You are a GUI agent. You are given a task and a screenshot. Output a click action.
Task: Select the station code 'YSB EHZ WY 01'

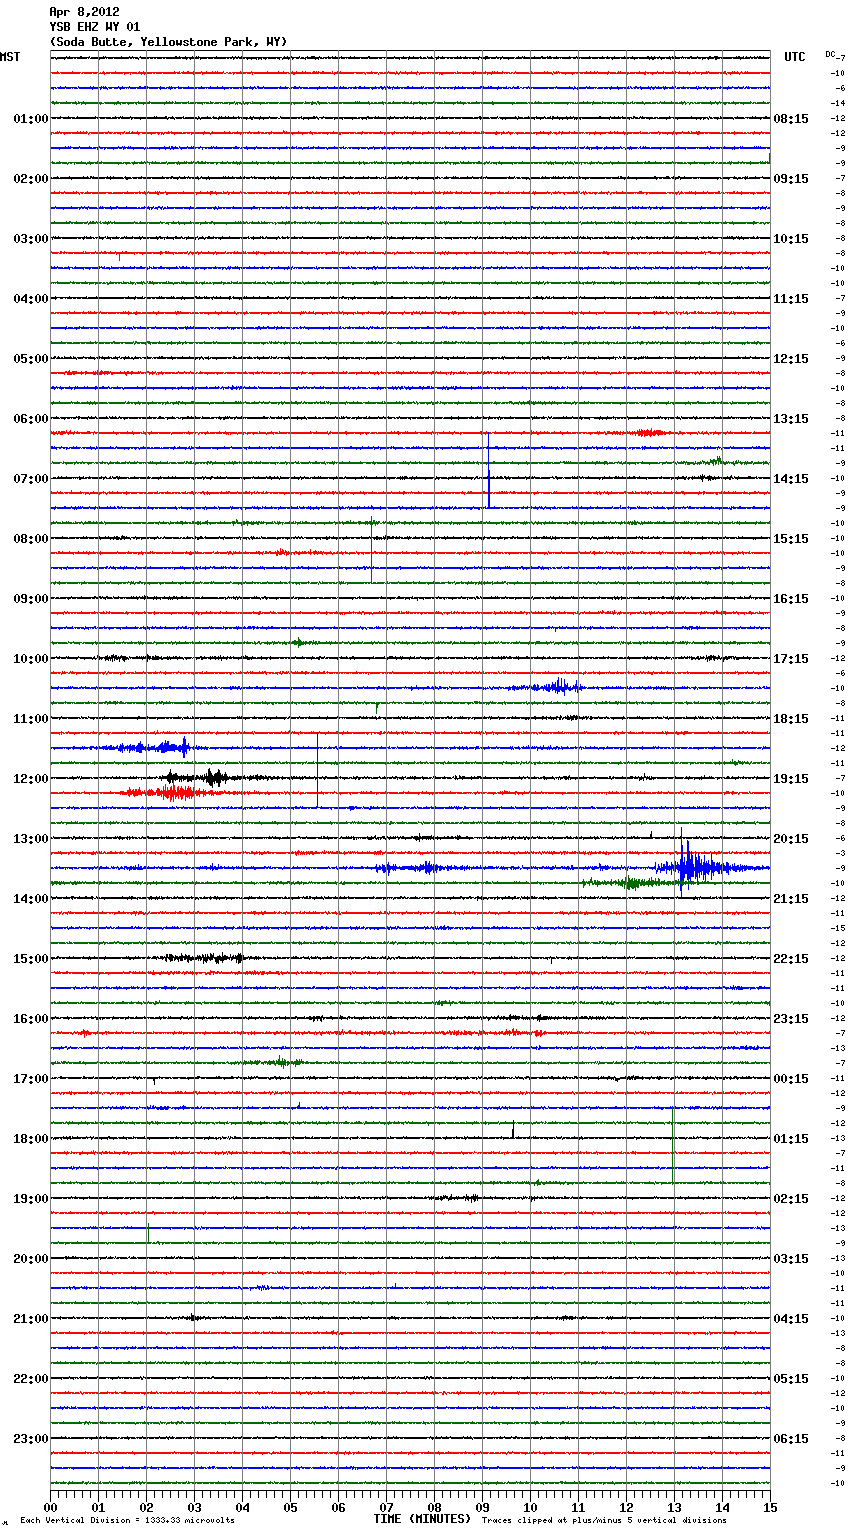(95, 27)
